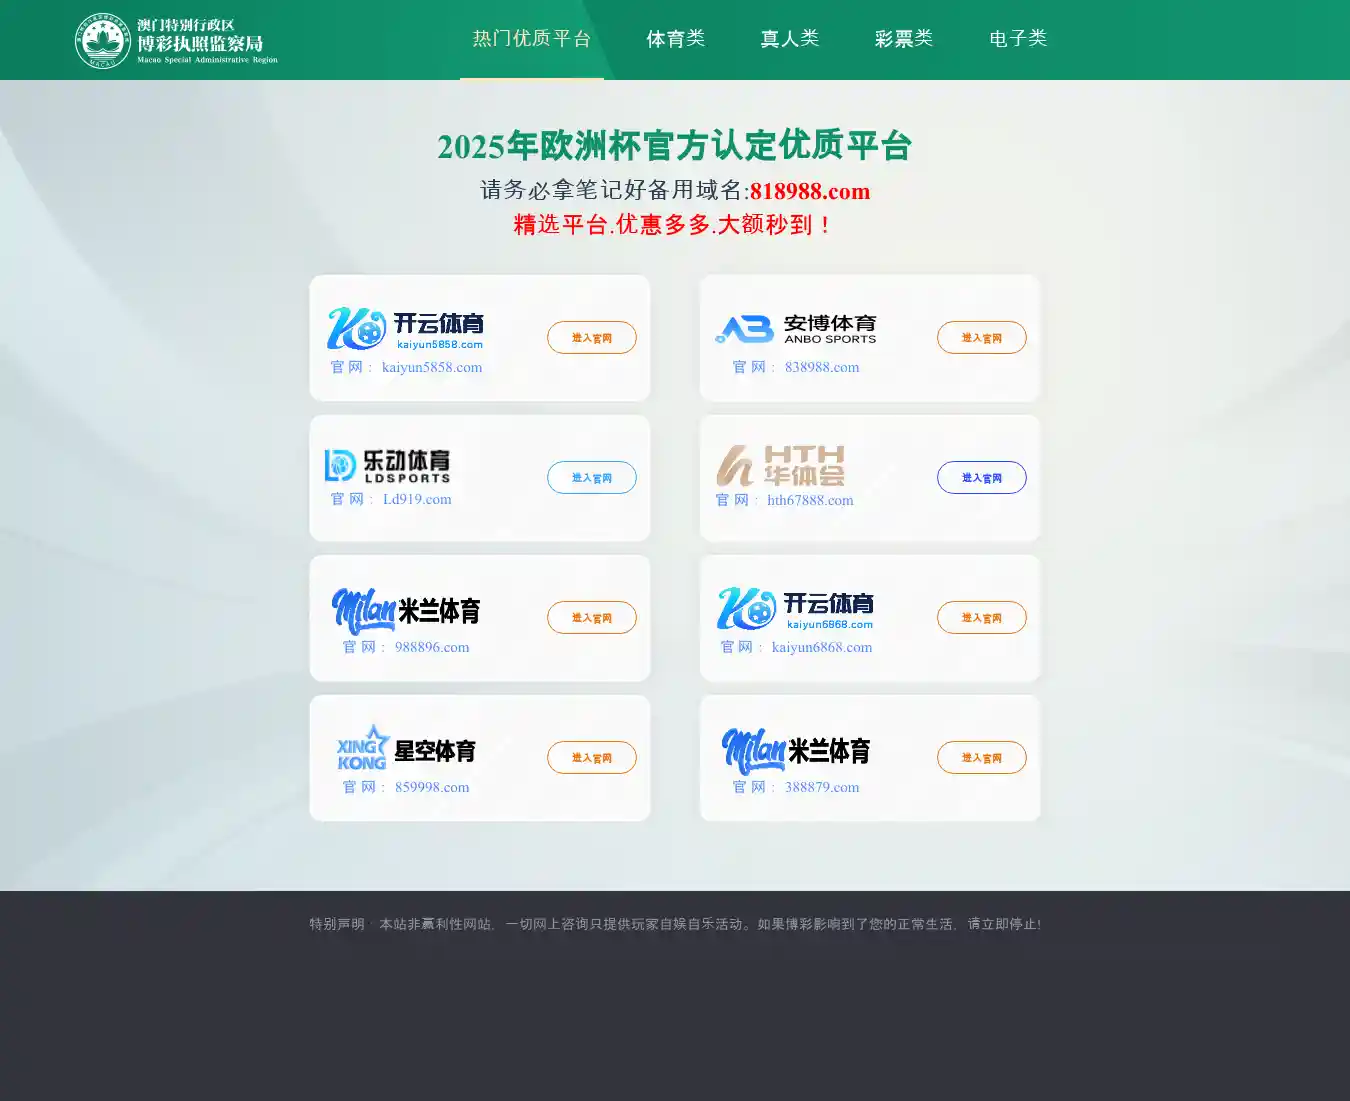The image size is (1350, 1101).
Task: Click the Macao emblem logo in the header
Action: pyautogui.click(x=103, y=41)
